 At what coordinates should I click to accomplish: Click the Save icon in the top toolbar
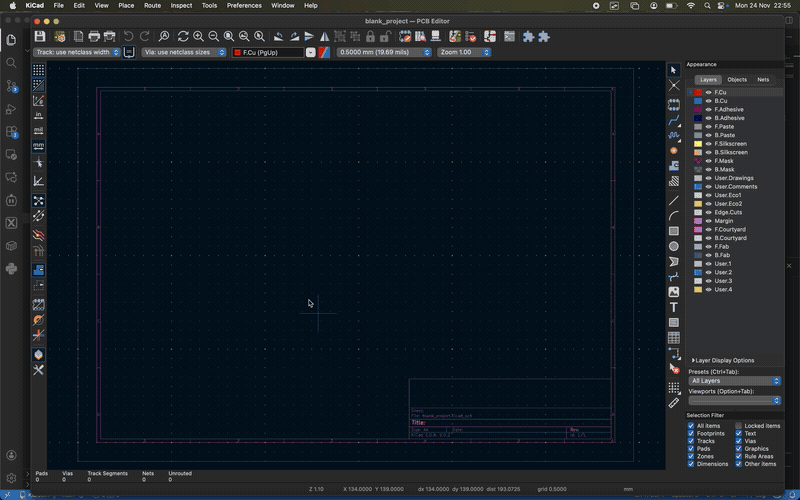(40, 37)
